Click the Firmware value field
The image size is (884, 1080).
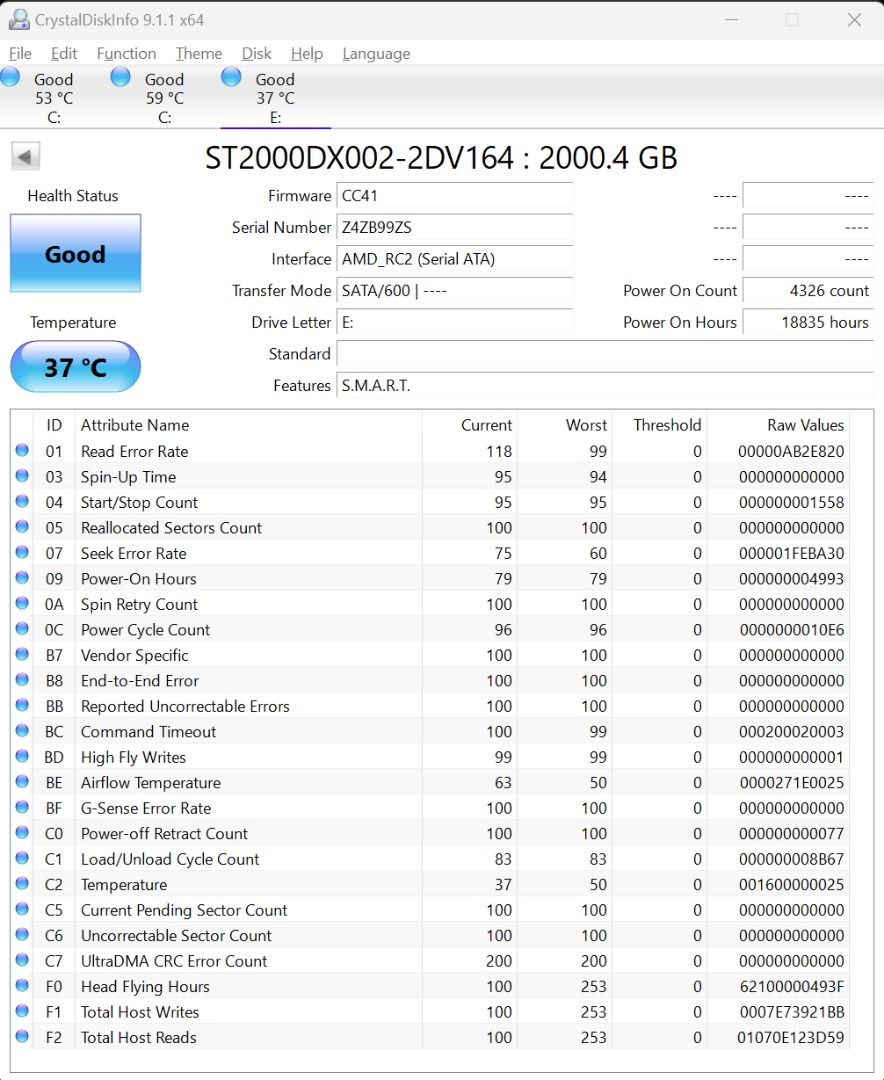(x=455, y=196)
